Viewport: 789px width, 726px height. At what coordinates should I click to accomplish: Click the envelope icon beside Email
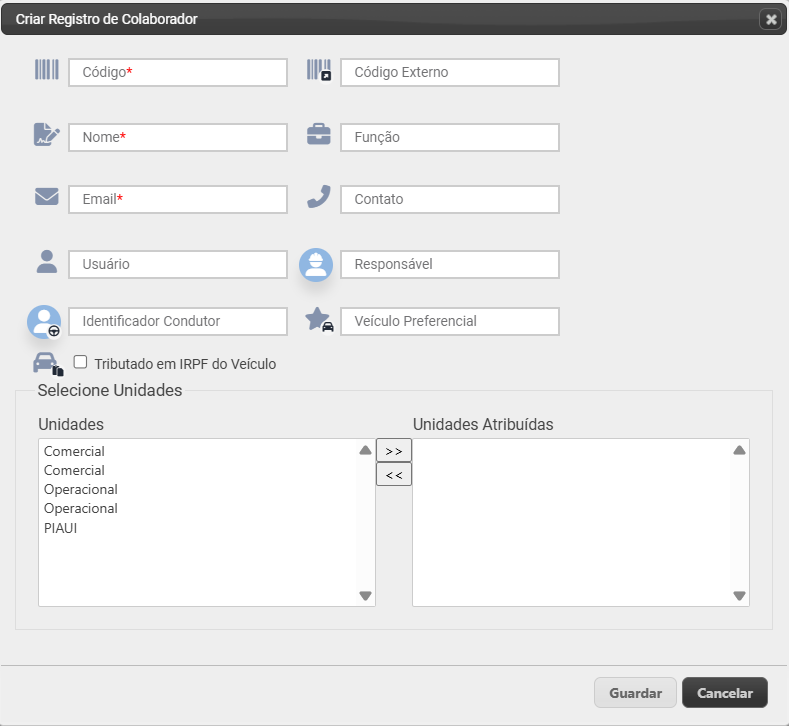click(x=47, y=196)
